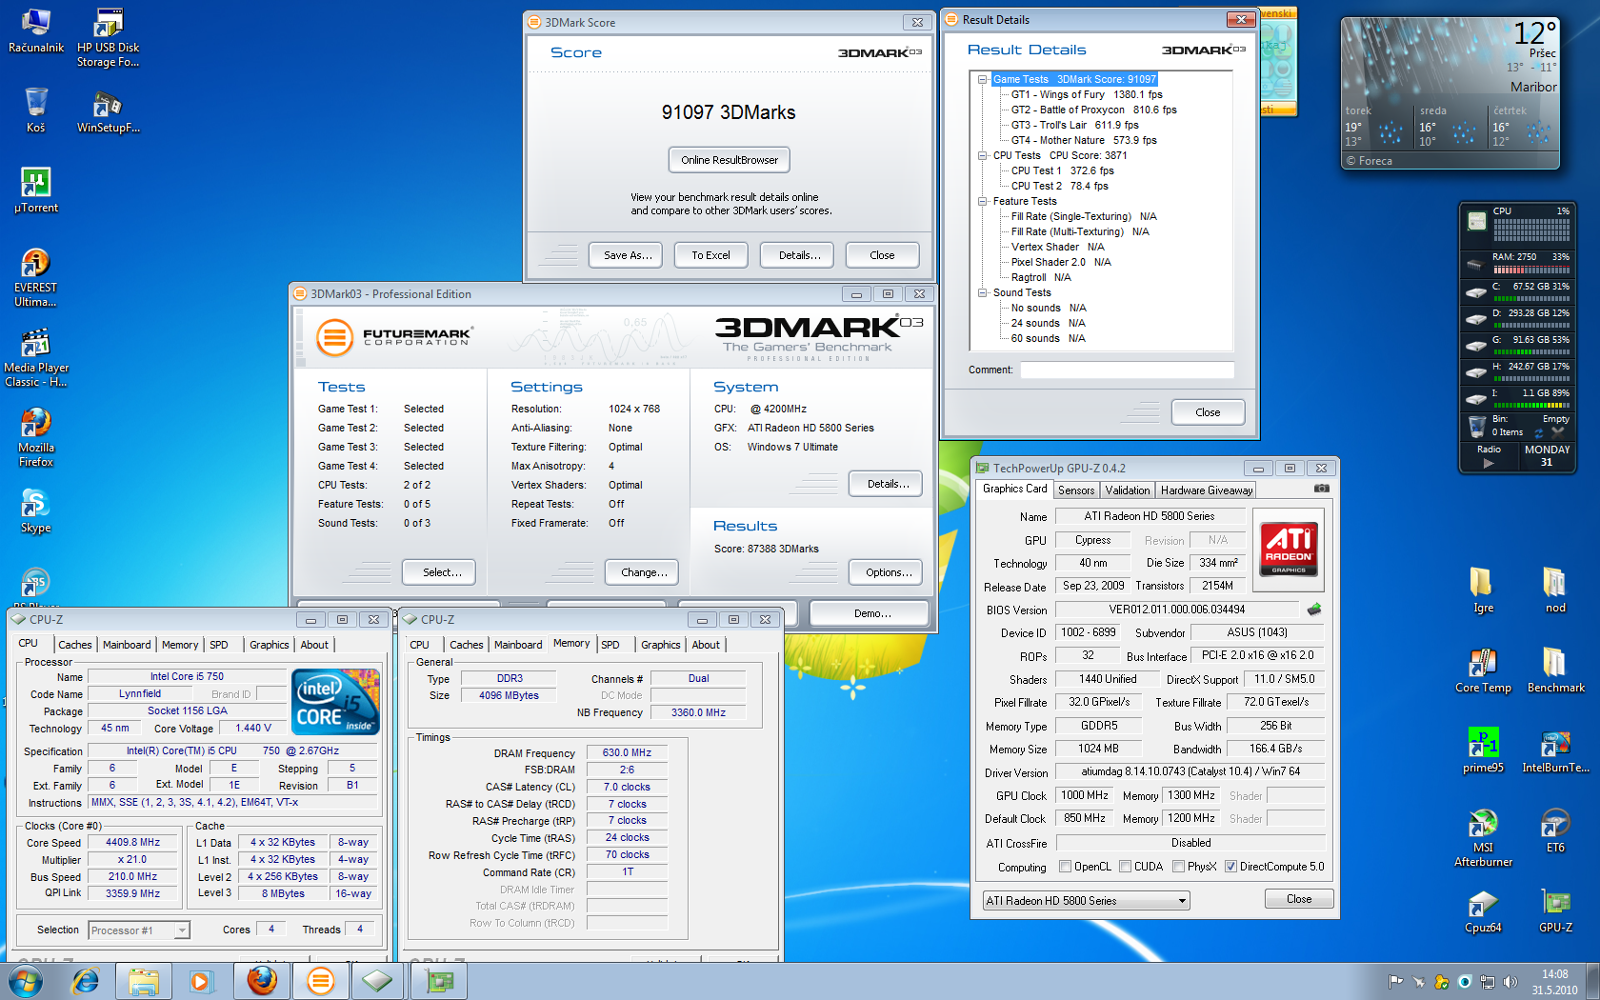Open the Igre folder on desktop
Image resolution: width=1600 pixels, height=1000 pixels.
(x=1483, y=590)
